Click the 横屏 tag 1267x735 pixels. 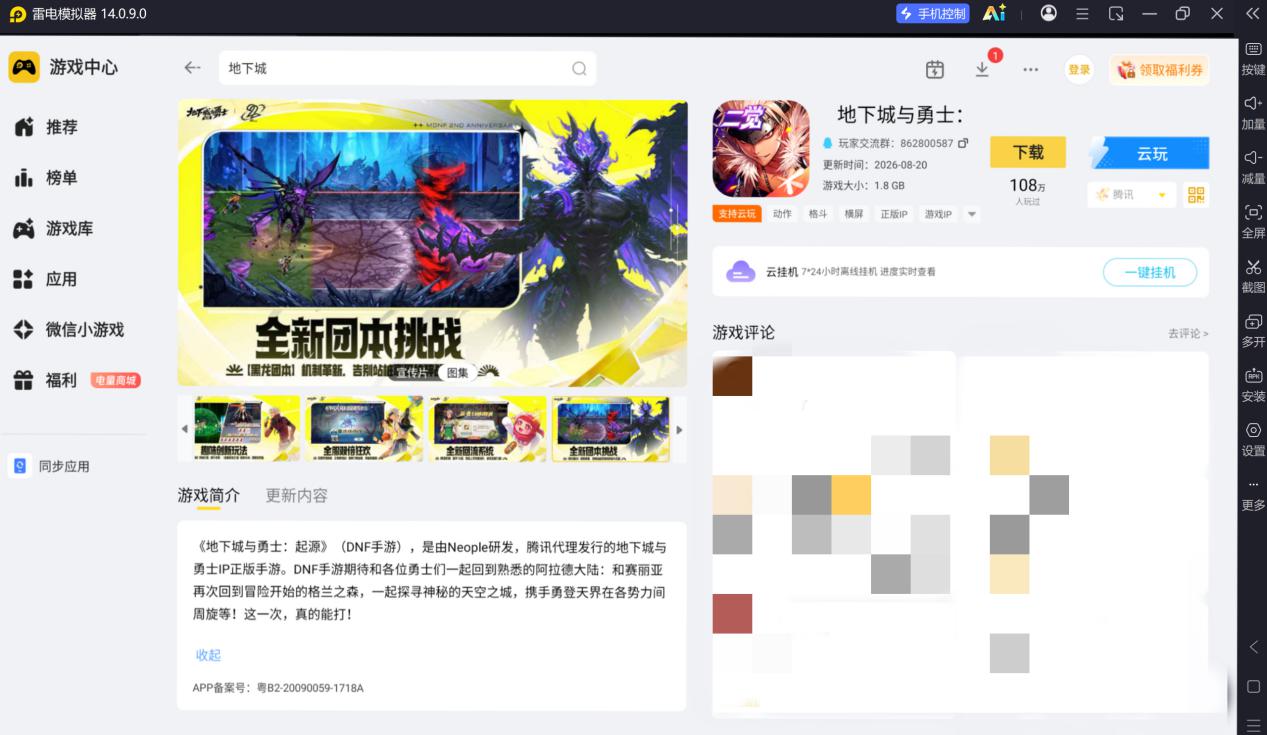coord(854,214)
